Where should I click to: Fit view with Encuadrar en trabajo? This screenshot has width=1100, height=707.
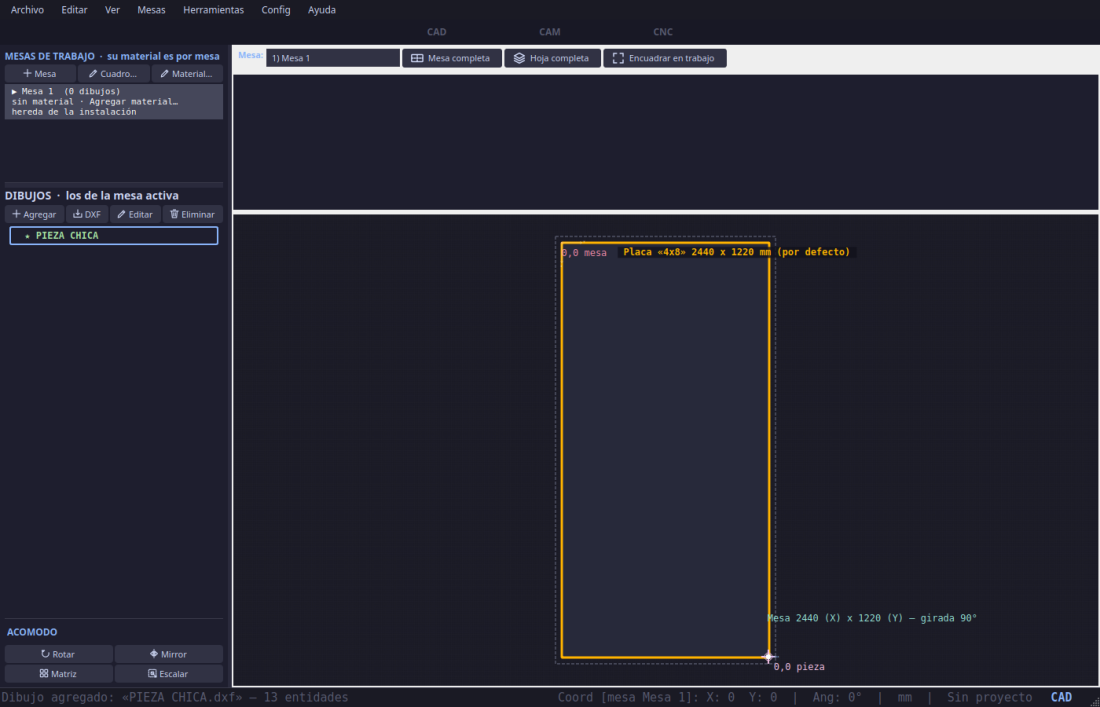click(x=664, y=58)
